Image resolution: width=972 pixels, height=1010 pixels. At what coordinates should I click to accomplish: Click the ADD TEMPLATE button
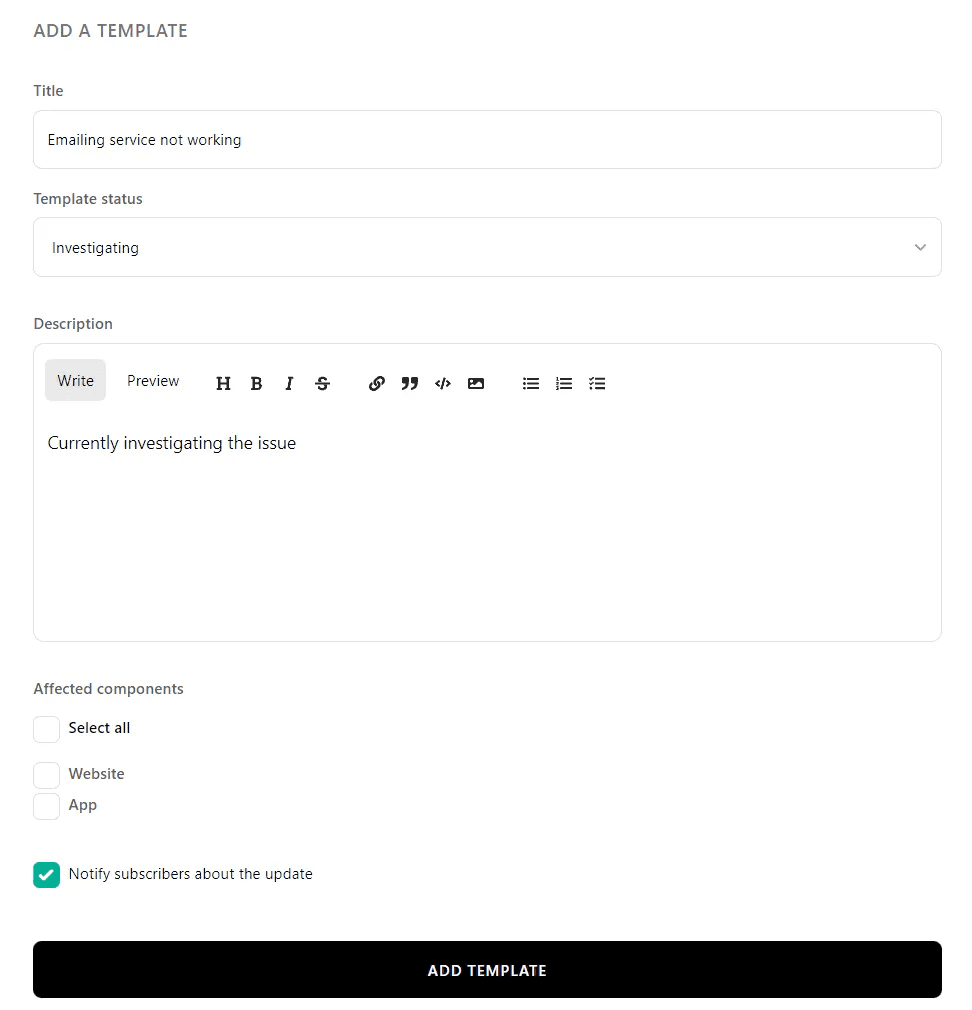pos(488,970)
